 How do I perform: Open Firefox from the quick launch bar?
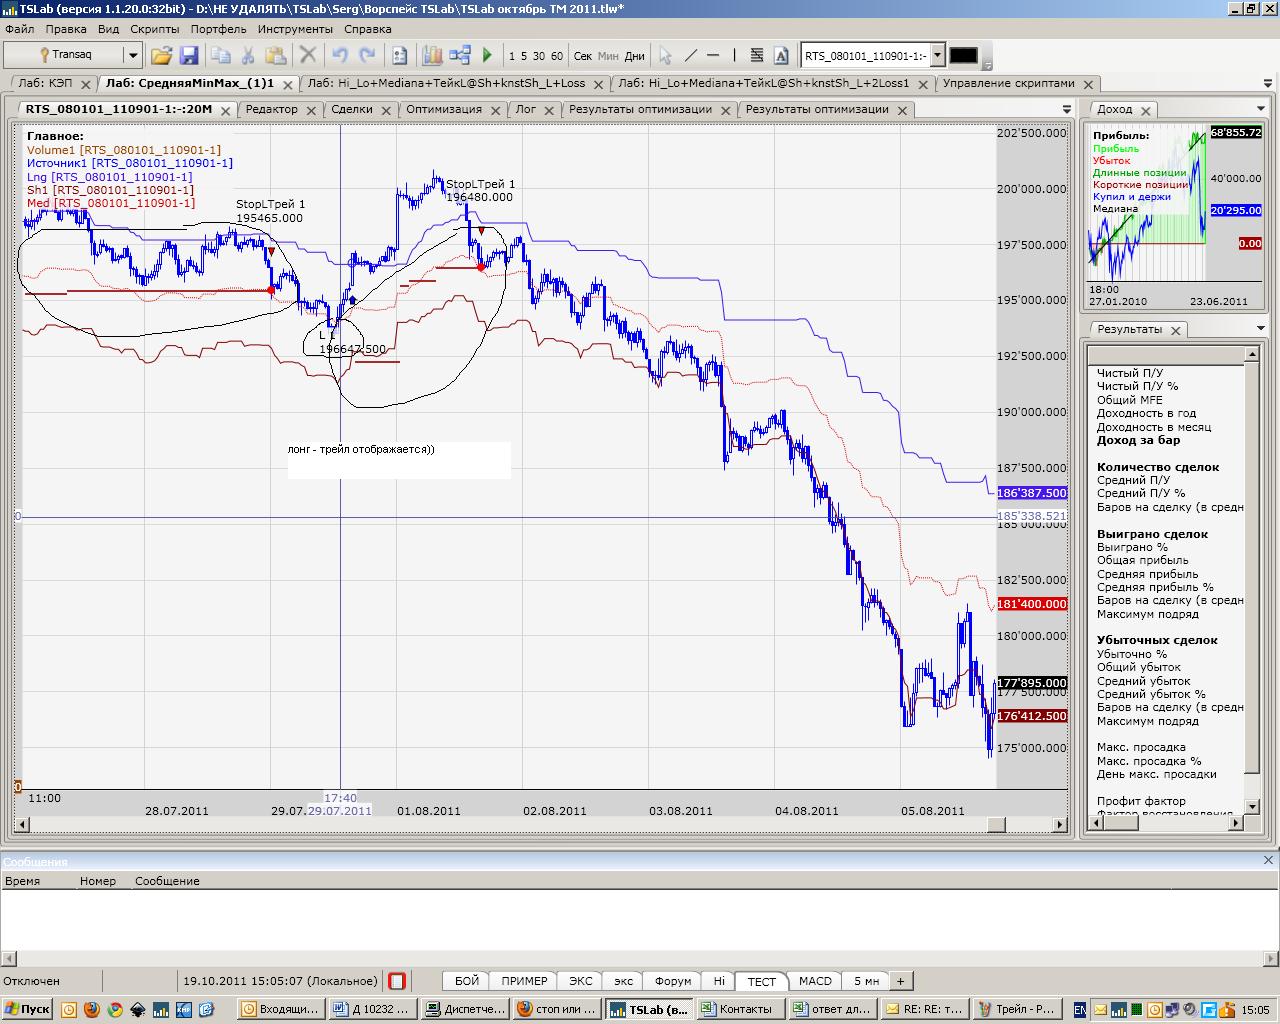click(92, 1009)
